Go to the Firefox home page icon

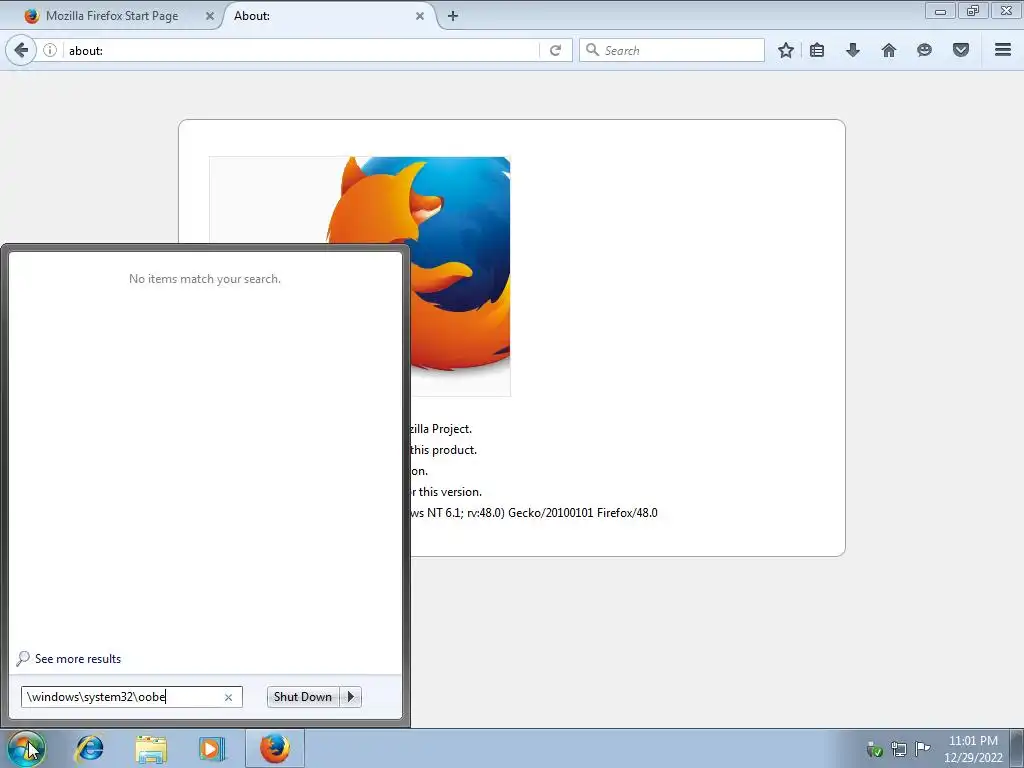[888, 50]
